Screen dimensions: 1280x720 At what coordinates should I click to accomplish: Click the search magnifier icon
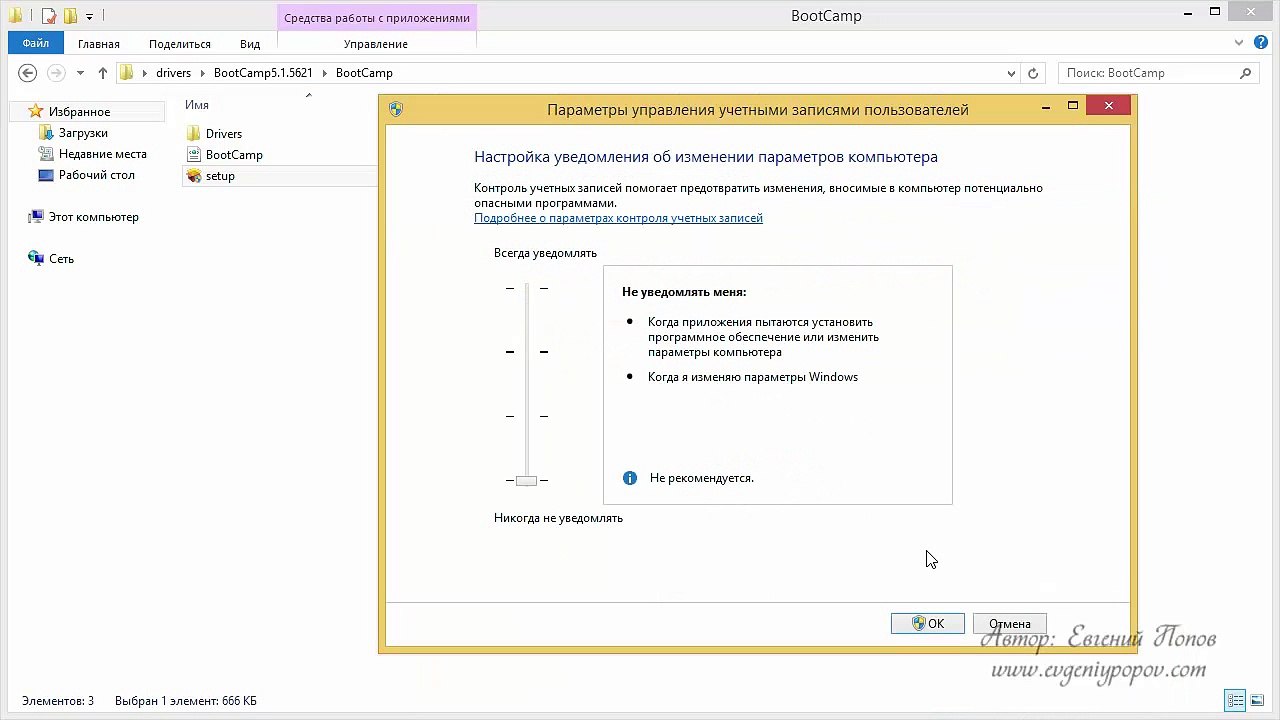point(1245,73)
